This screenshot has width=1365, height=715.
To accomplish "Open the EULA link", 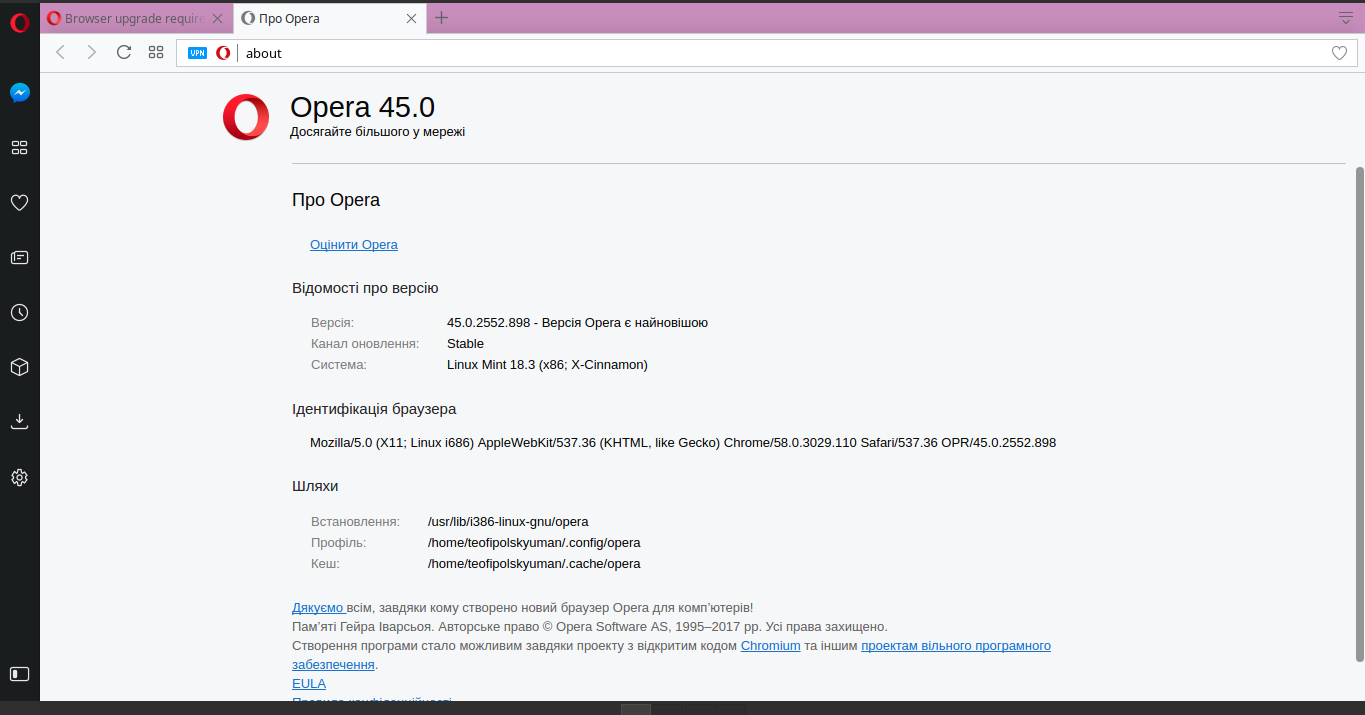I will 309,684.
